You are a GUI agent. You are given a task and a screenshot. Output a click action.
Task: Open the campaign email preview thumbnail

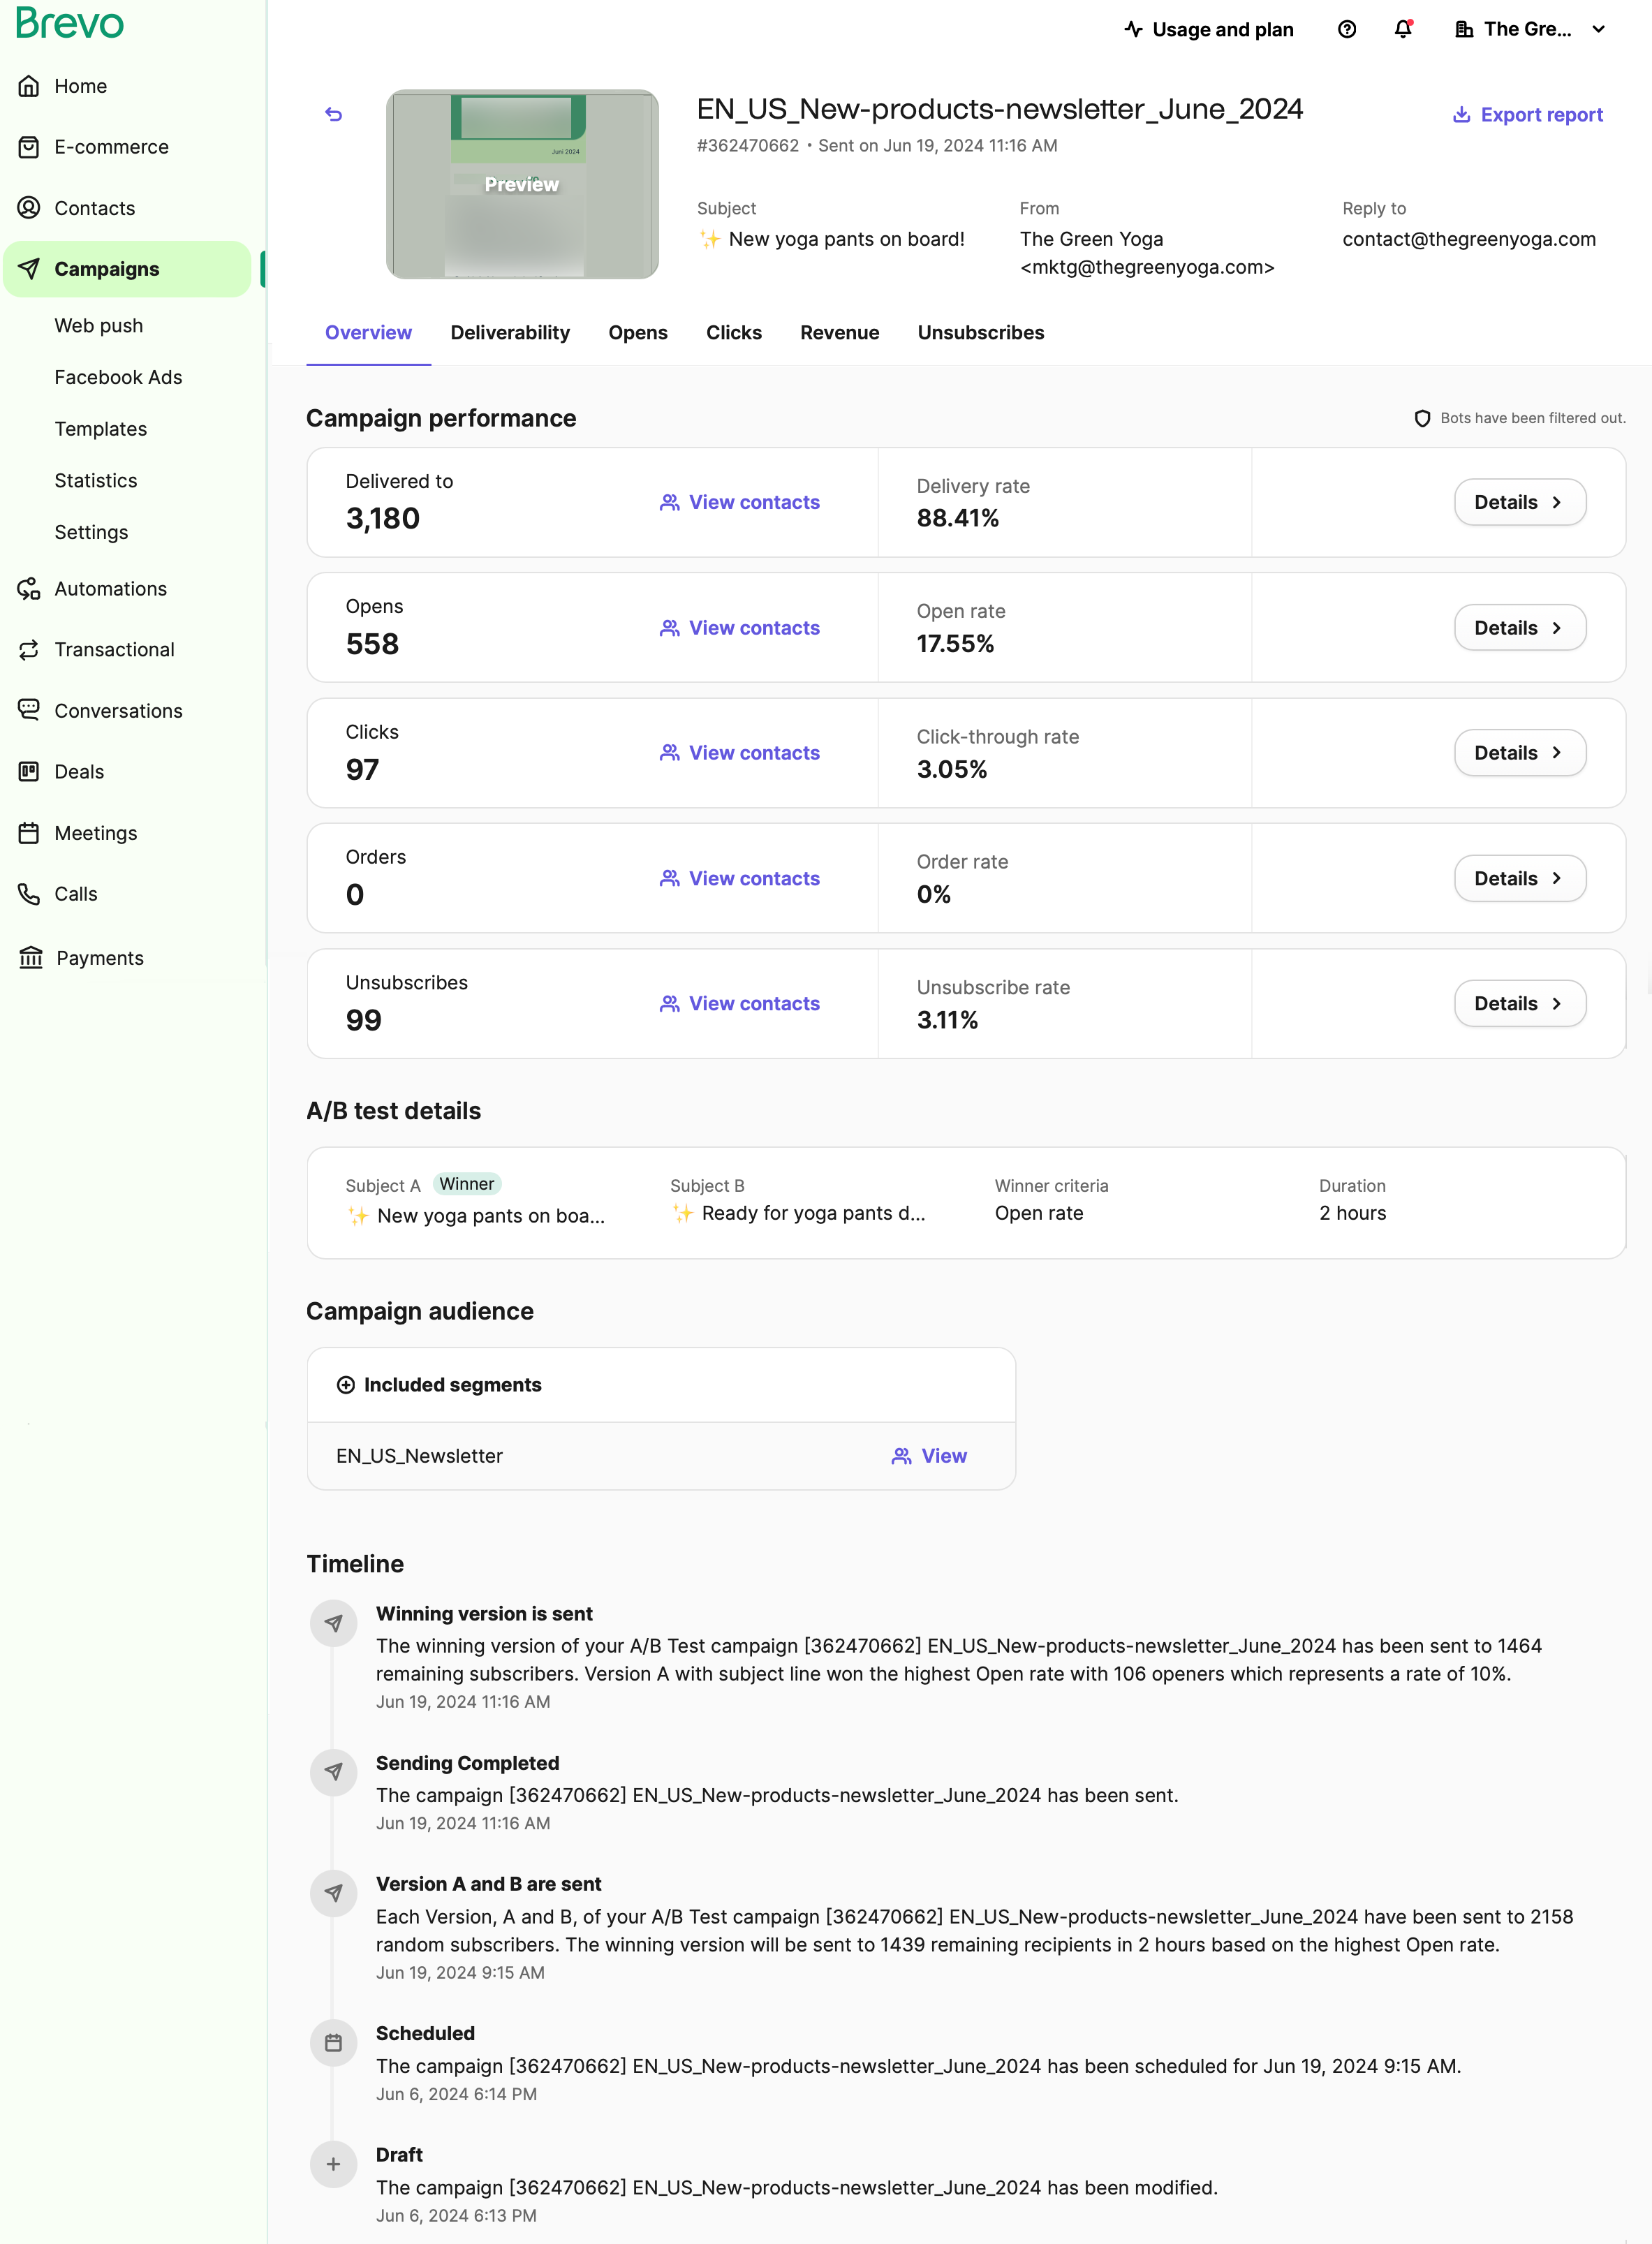coord(522,183)
